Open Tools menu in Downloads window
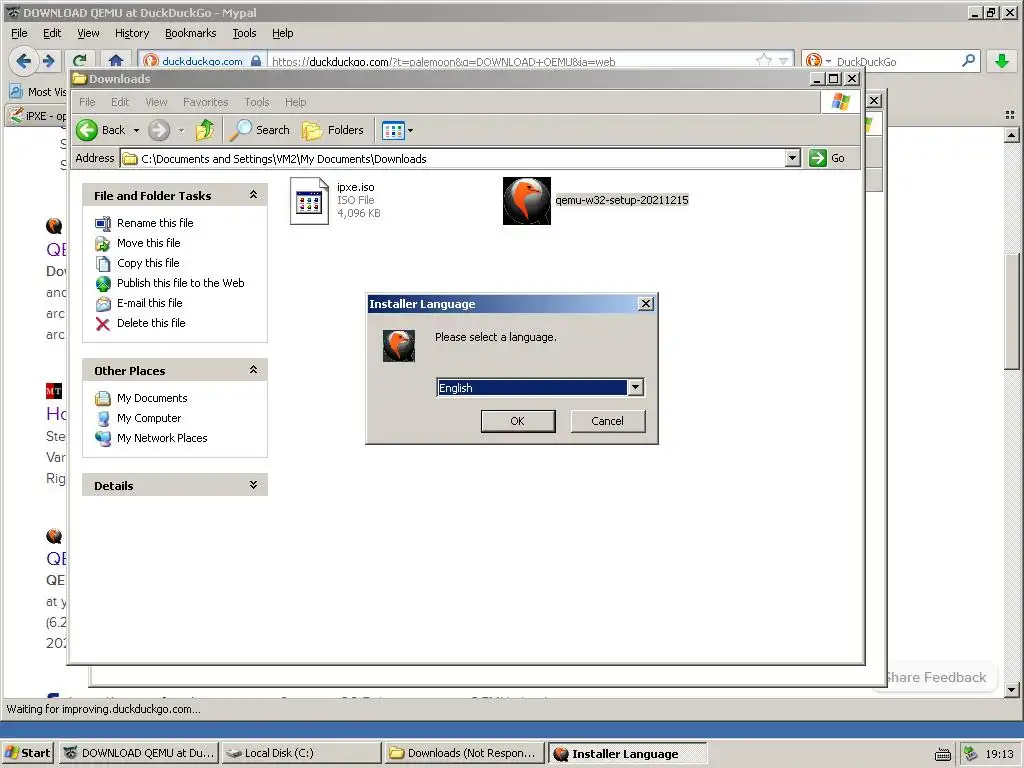Screen dimensions: 1024x768 (257, 102)
